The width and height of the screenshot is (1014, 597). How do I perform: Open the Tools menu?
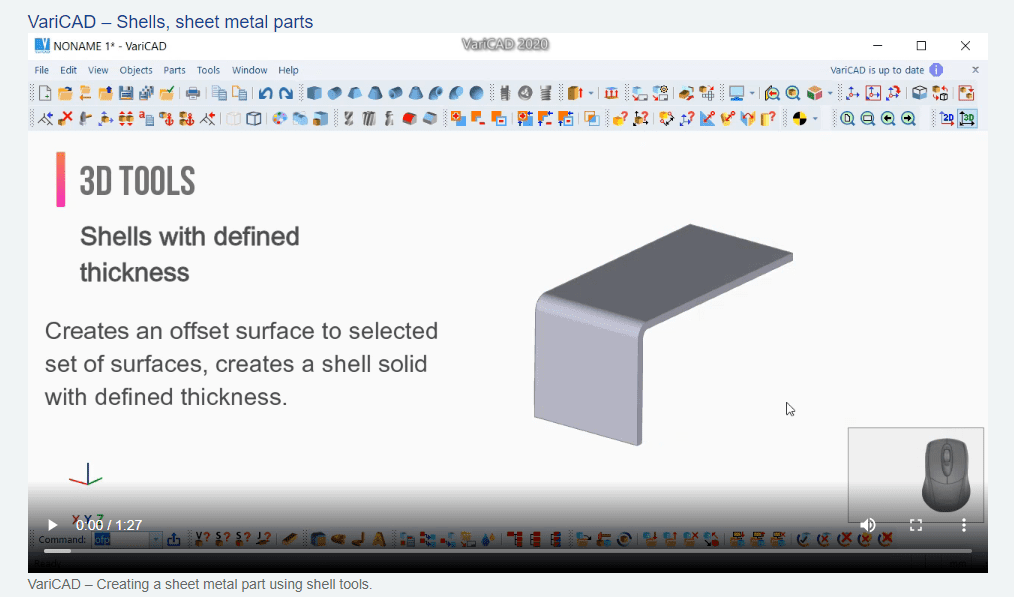click(208, 70)
